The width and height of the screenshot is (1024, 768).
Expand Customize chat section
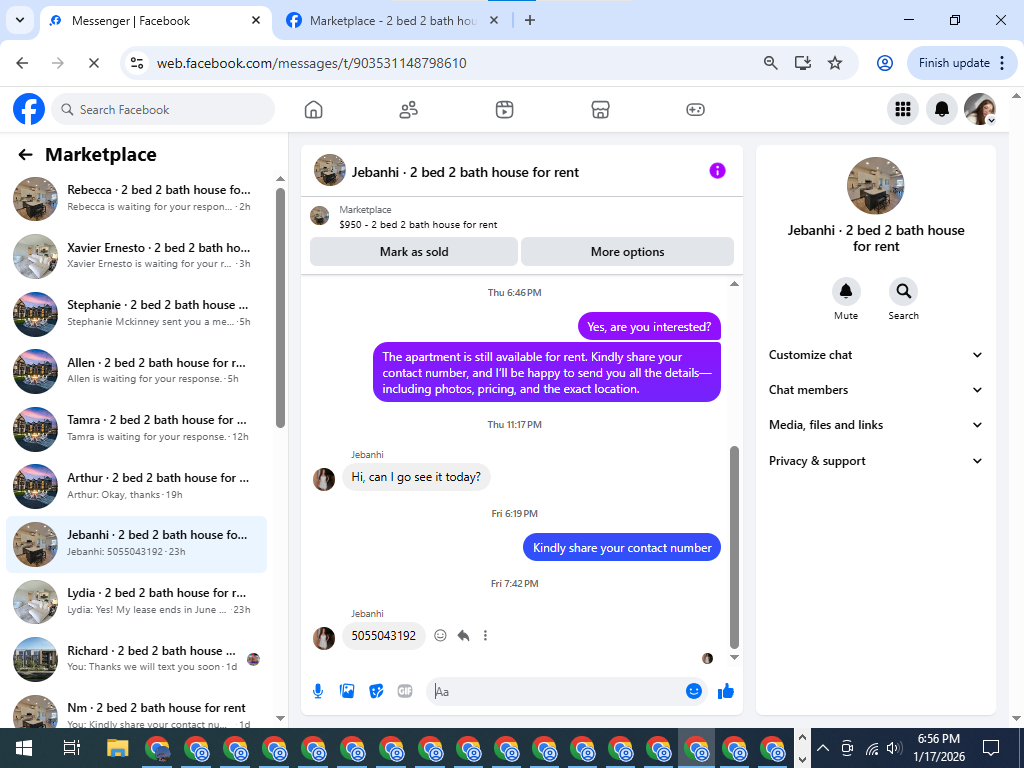click(876, 355)
